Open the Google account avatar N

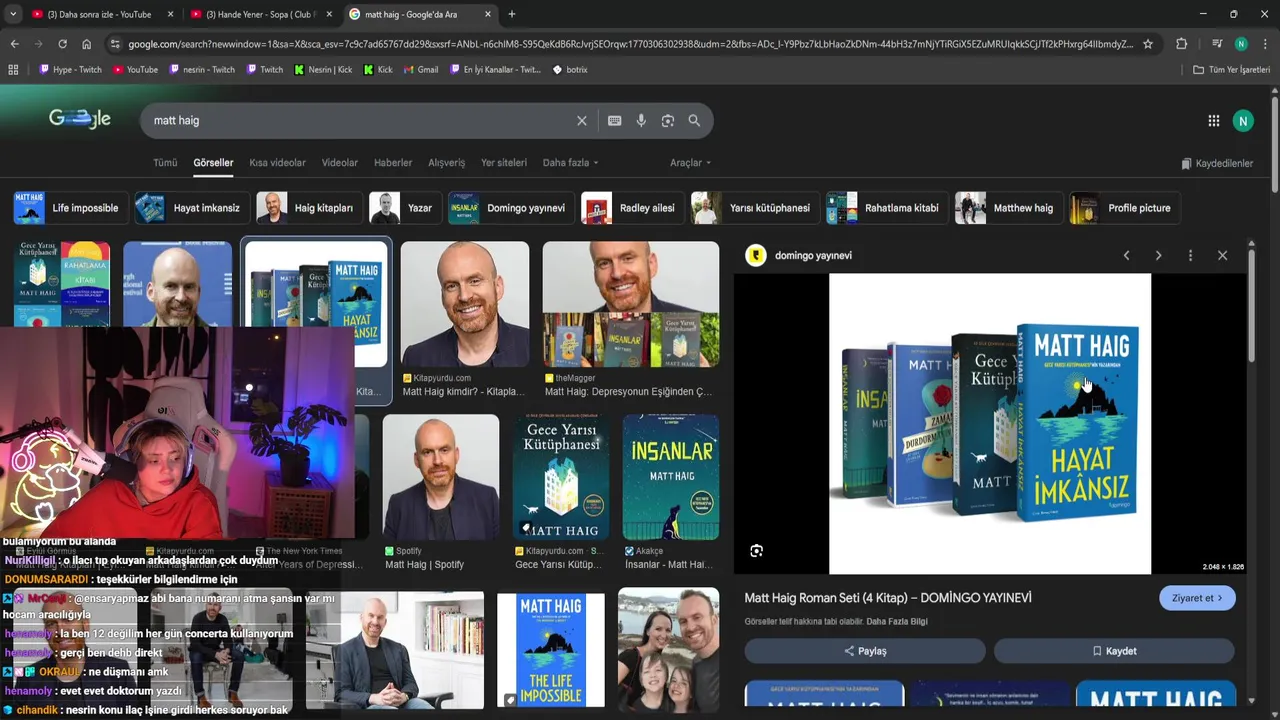1243,121
